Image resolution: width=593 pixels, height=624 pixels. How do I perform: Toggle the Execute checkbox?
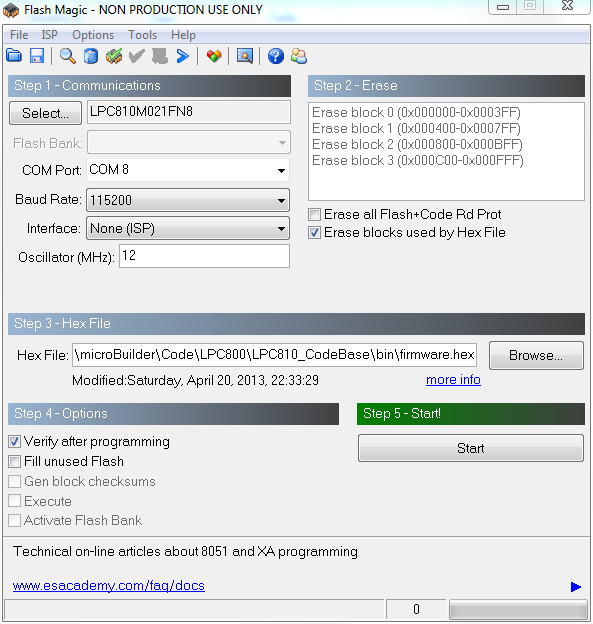15,501
